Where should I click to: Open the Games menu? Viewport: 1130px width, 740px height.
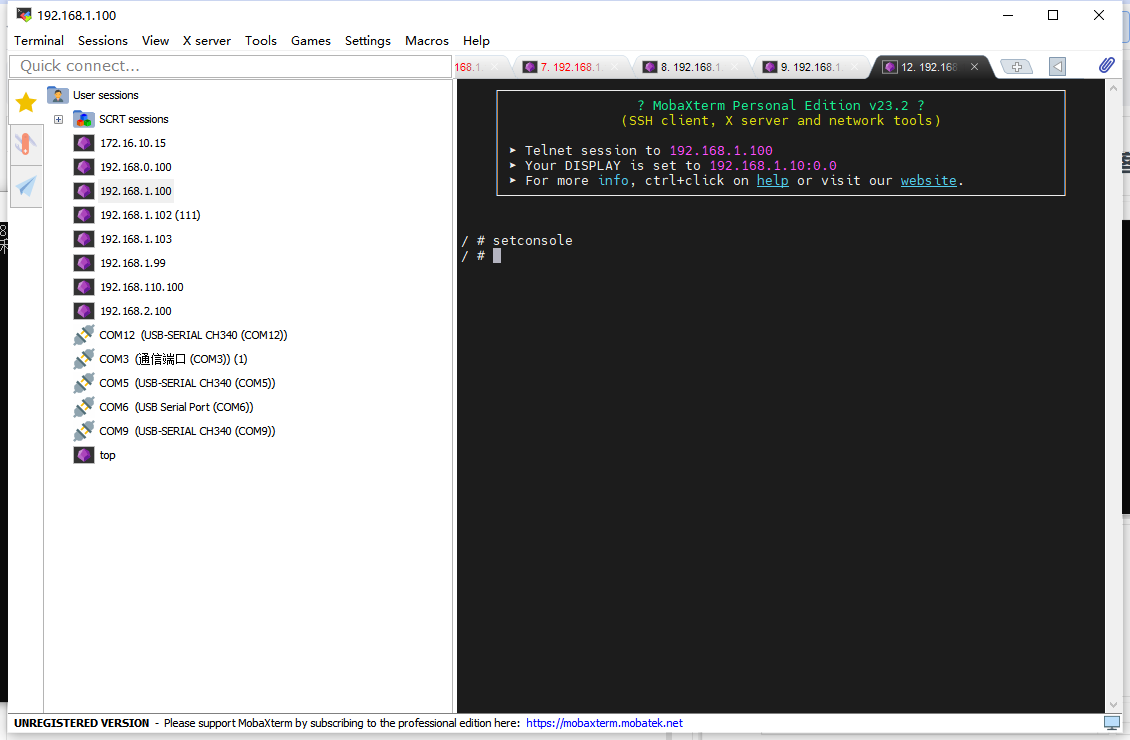[311, 40]
